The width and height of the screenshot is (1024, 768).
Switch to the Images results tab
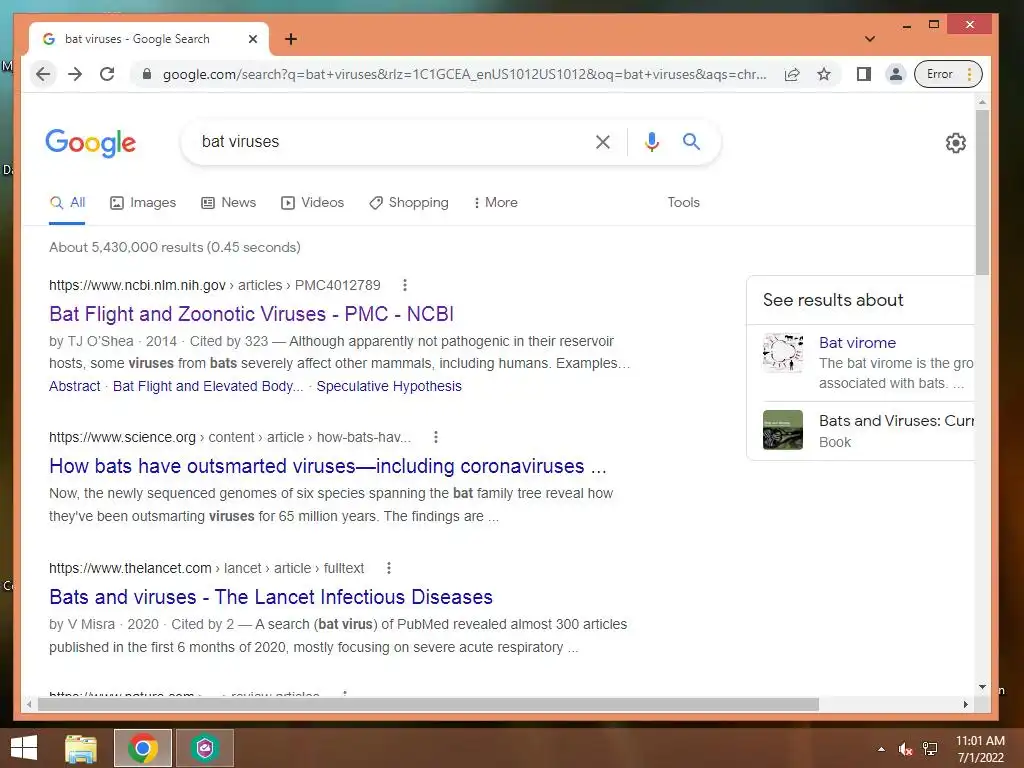pos(143,202)
